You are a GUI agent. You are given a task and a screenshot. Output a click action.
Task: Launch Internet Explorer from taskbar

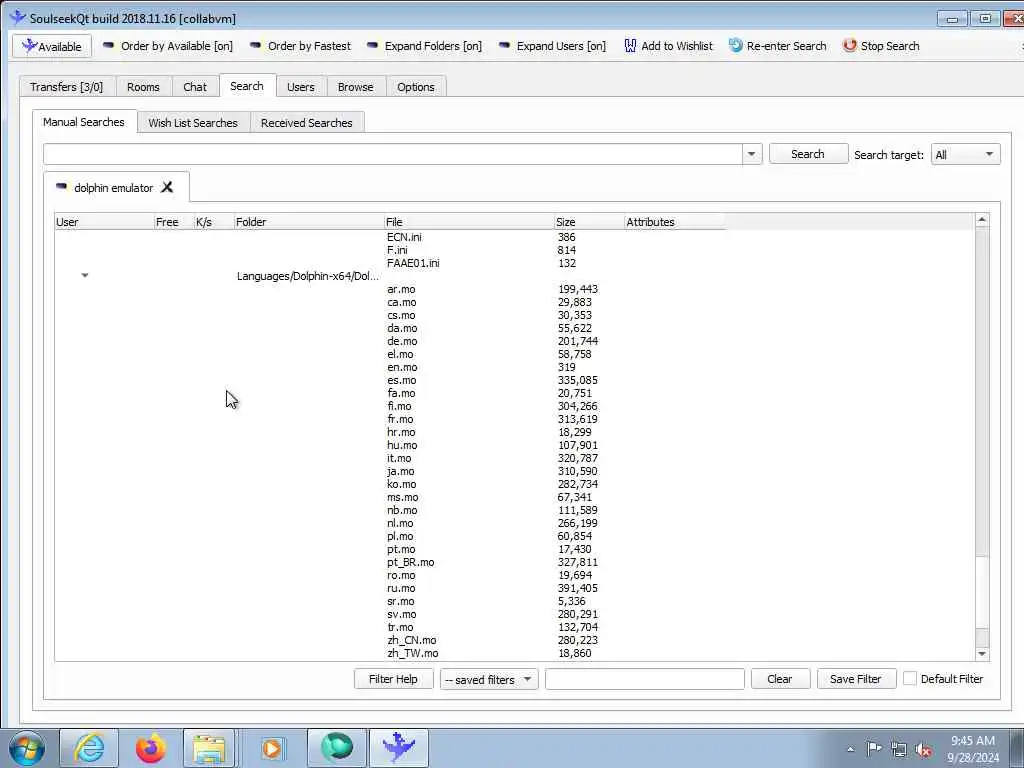89,748
